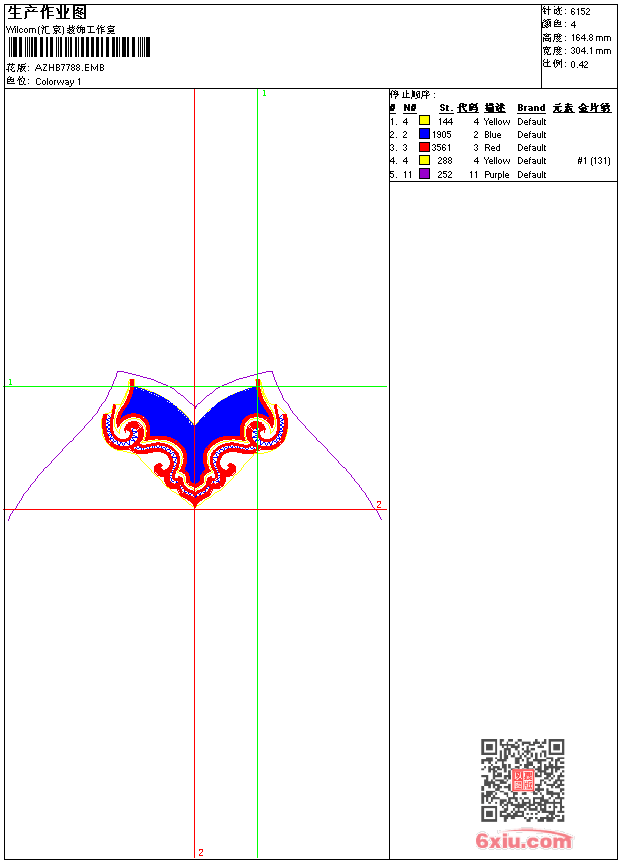Click the QR code image
The height and width of the screenshot is (860, 620).
coord(522,780)
